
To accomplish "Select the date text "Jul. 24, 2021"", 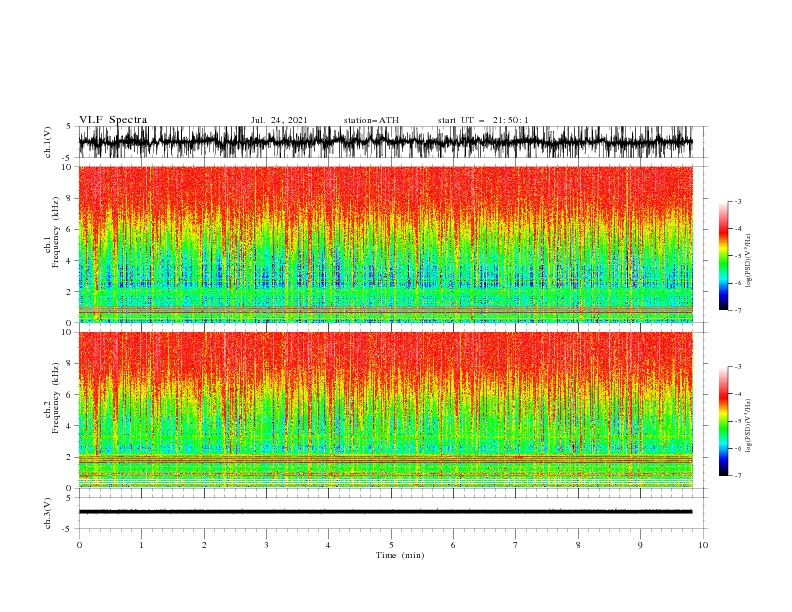I will (279, 120).
